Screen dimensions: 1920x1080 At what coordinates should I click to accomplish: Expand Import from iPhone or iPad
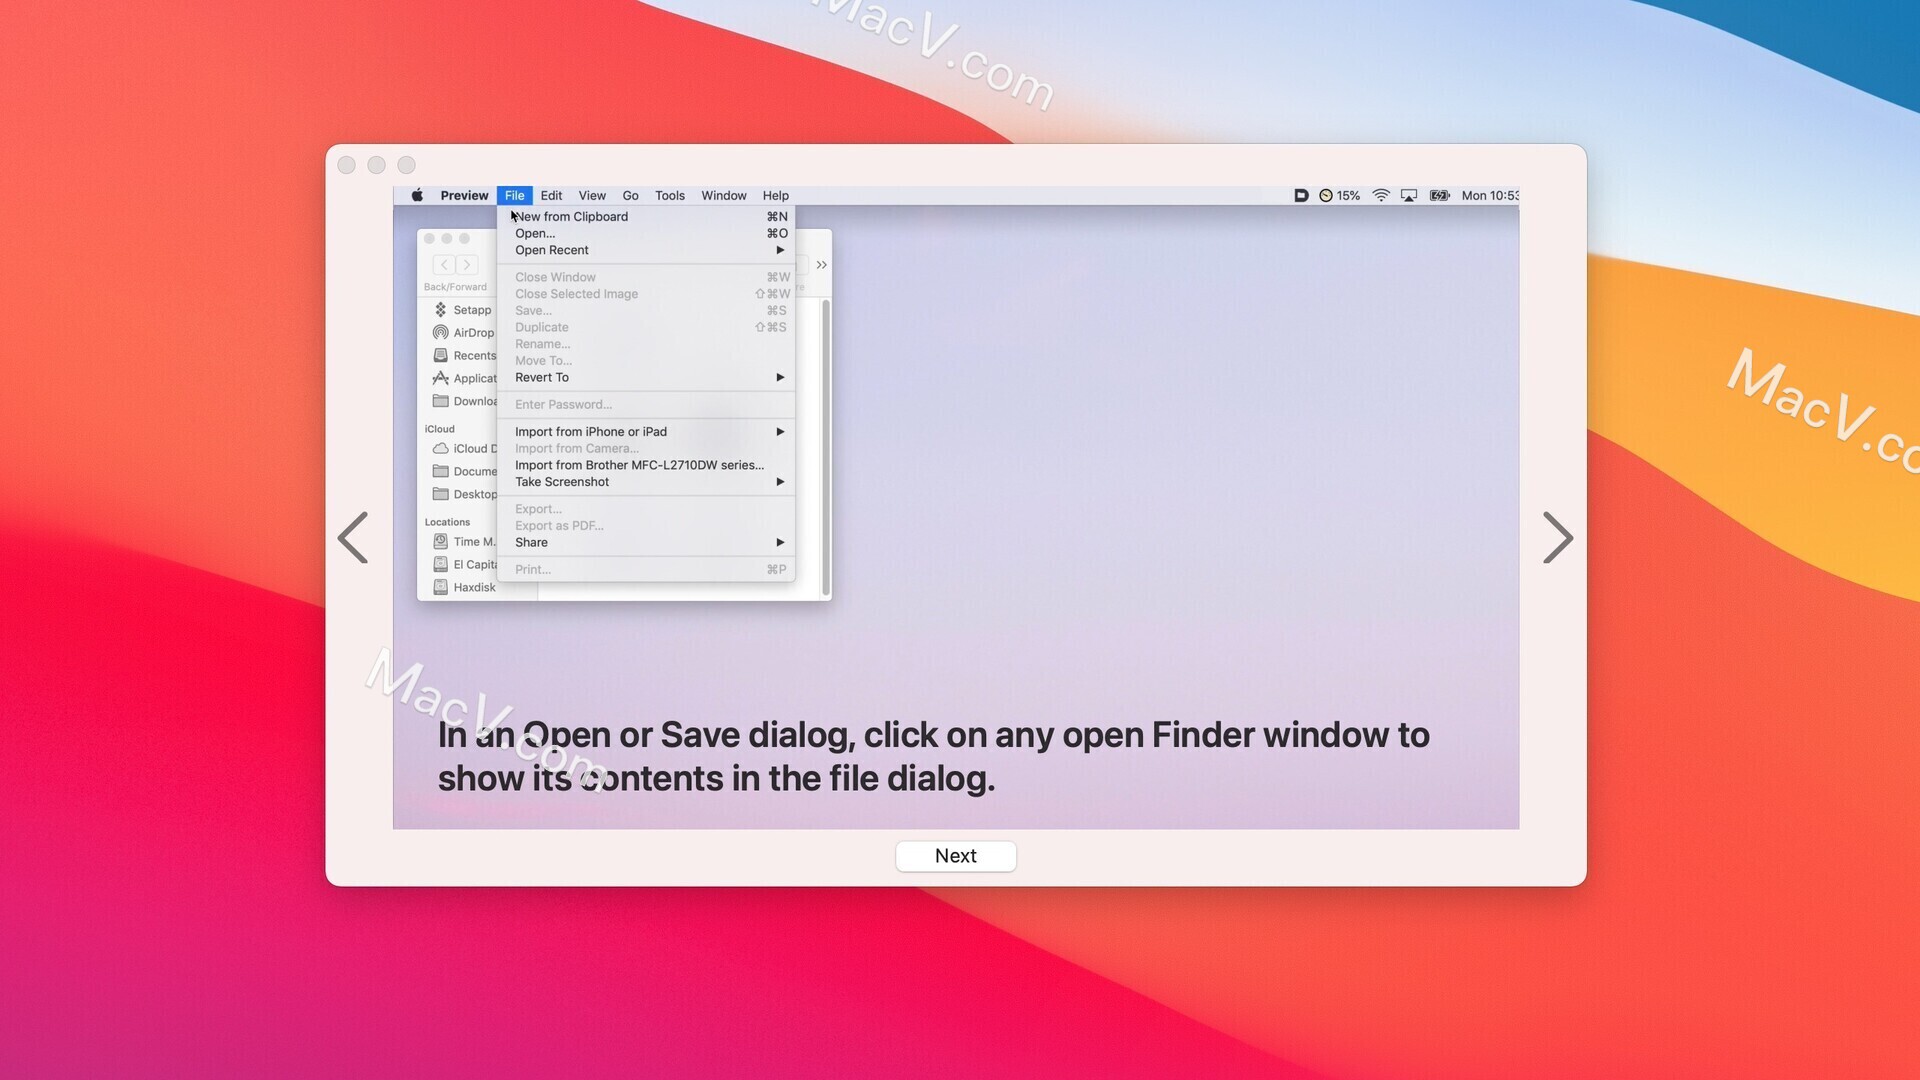click(646, 431)
